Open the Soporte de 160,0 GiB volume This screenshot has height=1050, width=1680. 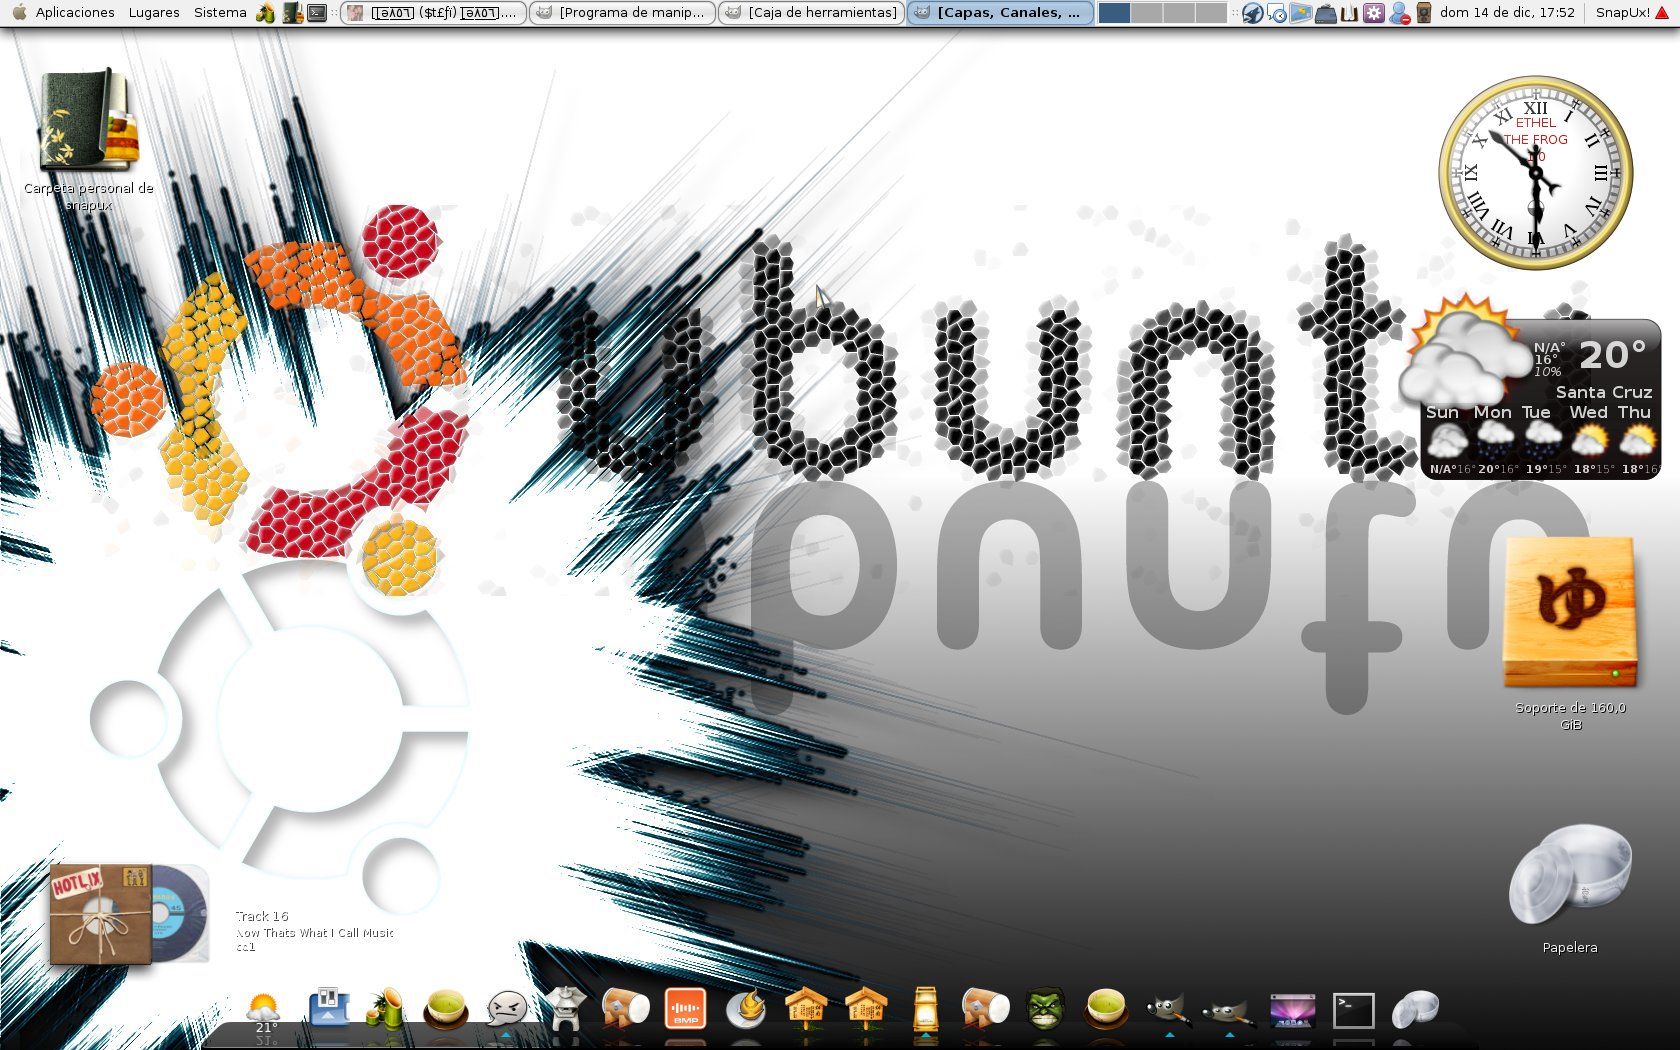click(1570, 632)
